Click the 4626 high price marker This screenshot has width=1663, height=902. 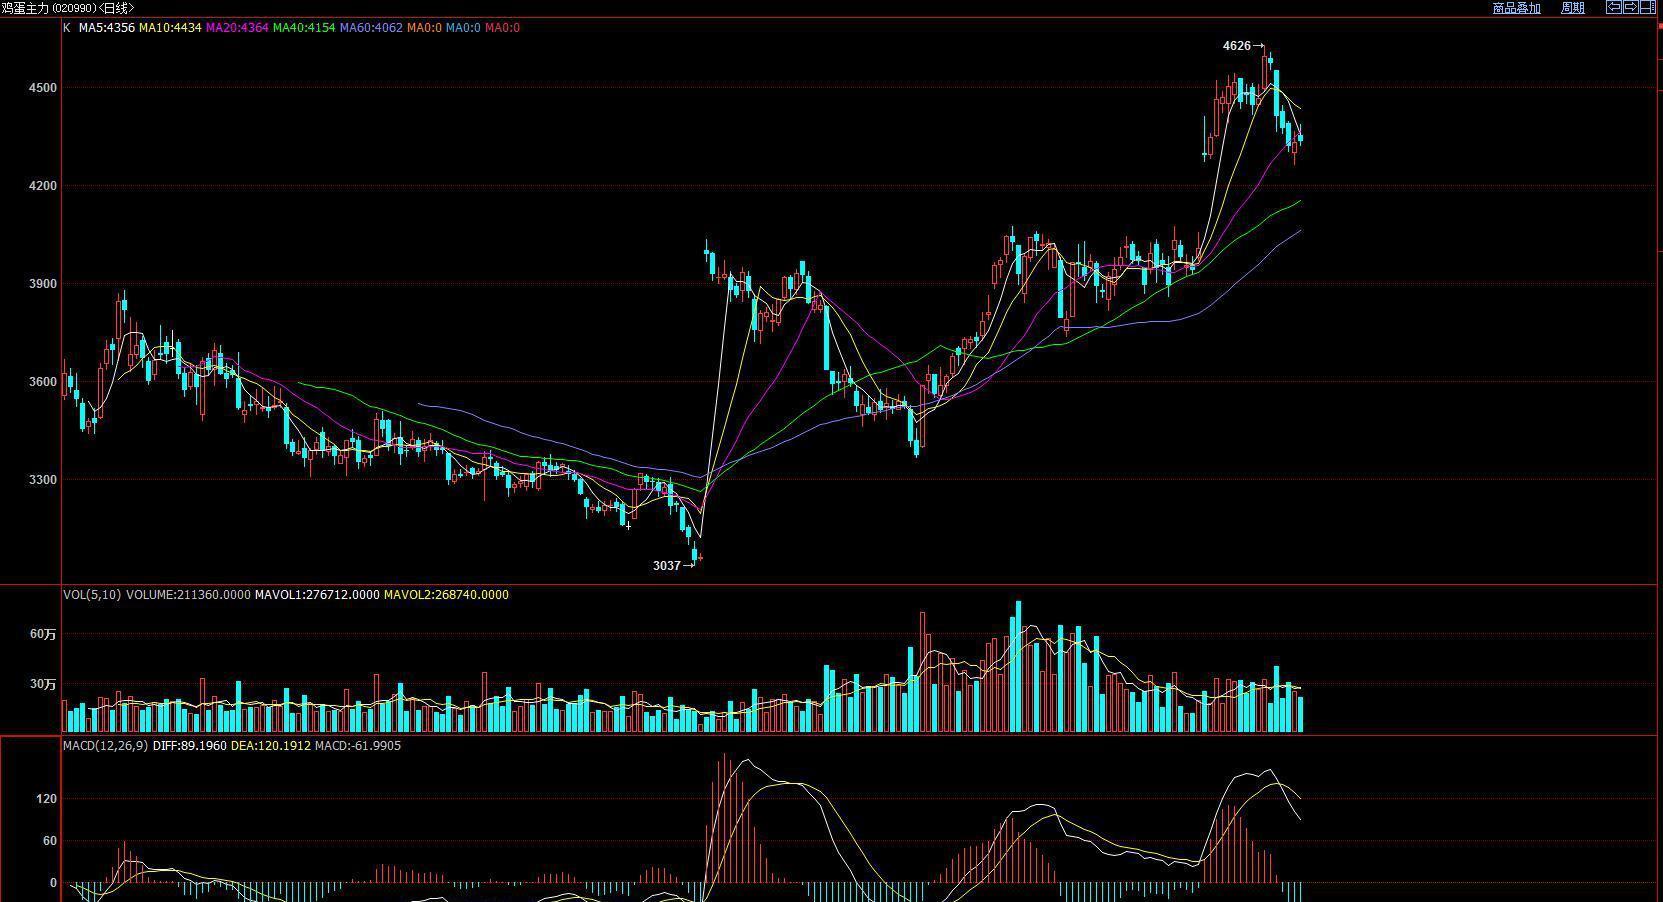1237,46
